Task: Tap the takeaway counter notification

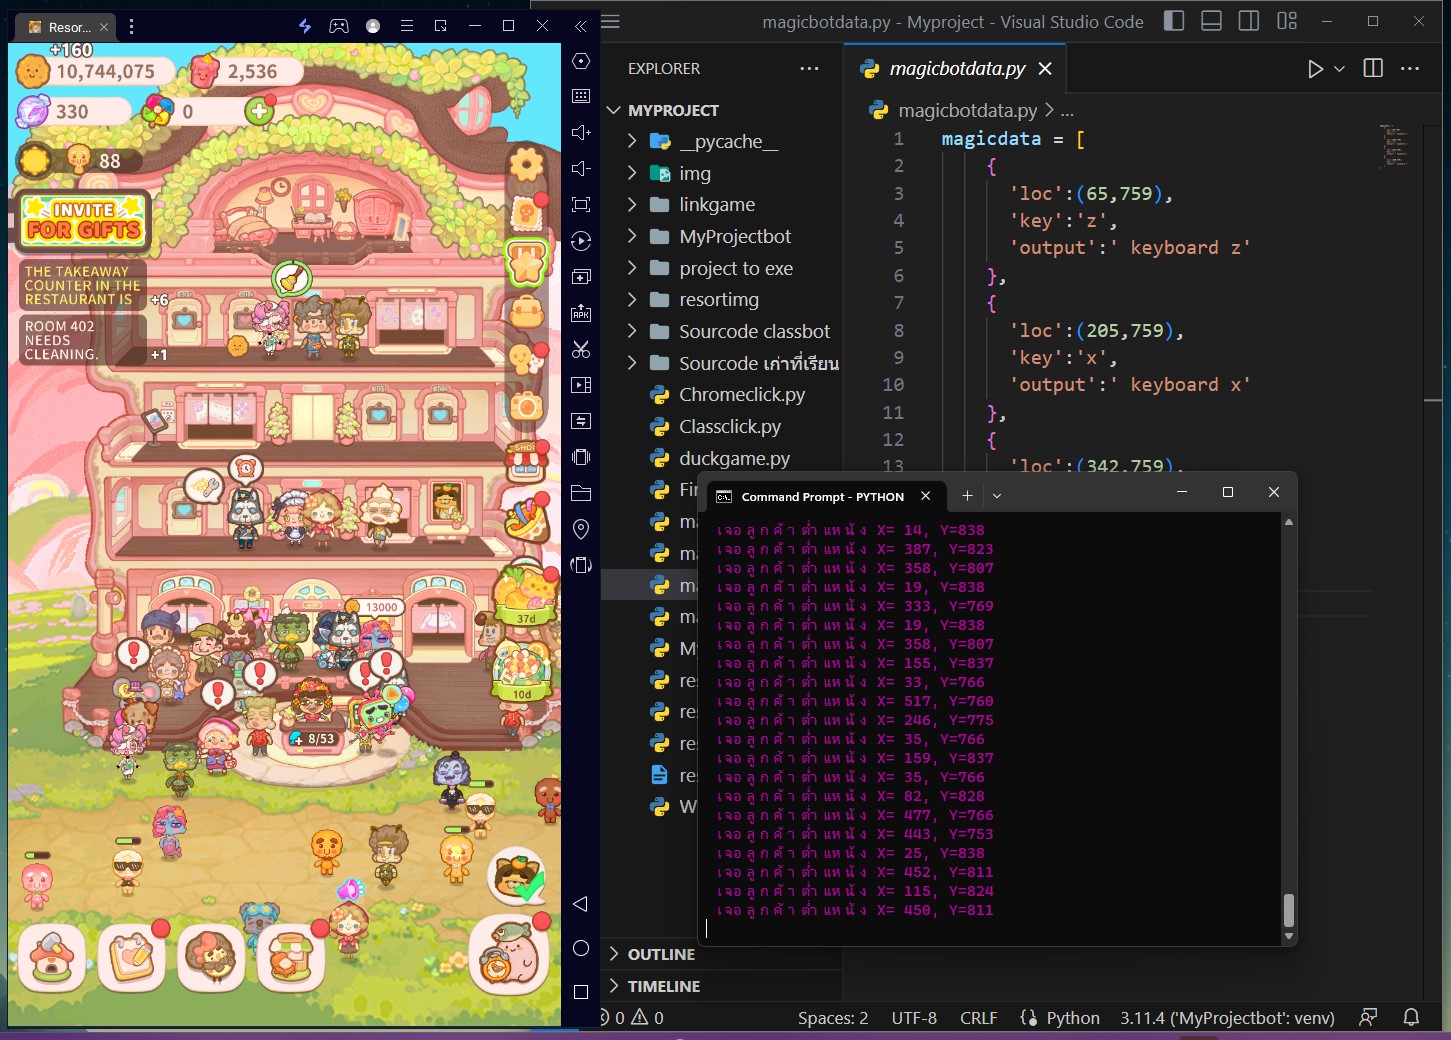Action: pyautogui.click(x=82, y=285)
